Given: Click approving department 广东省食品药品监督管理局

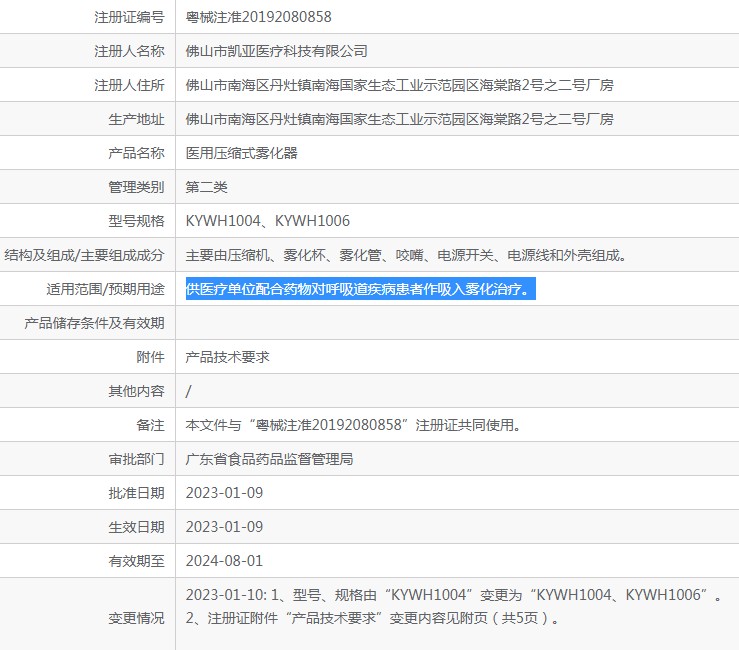Looking at the screenshot, I should click(269, 459).
